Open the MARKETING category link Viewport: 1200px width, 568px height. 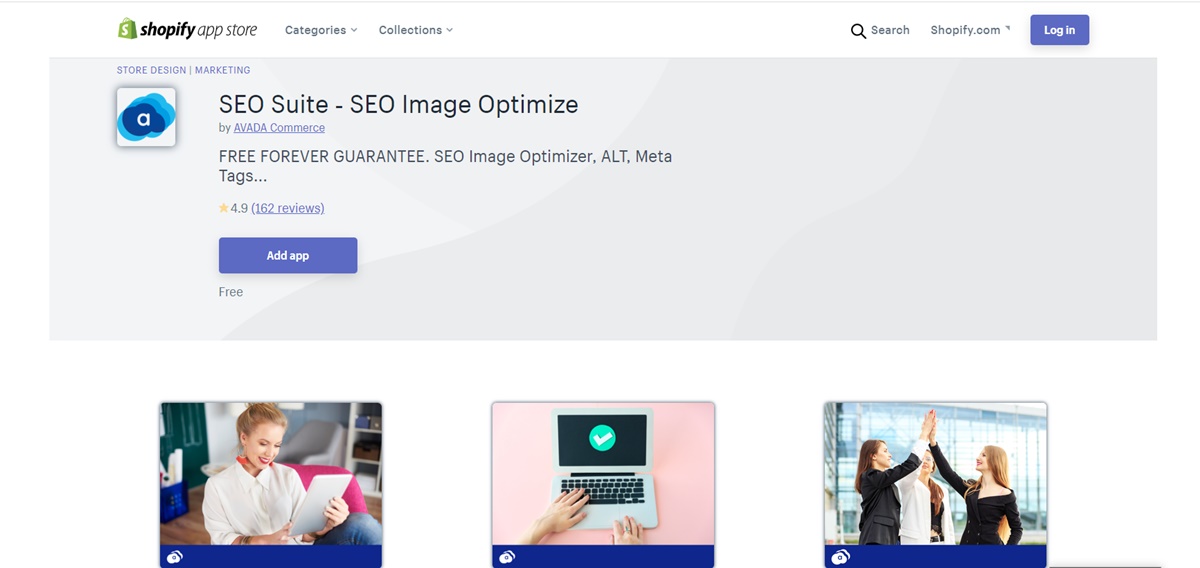coord(223,70)
